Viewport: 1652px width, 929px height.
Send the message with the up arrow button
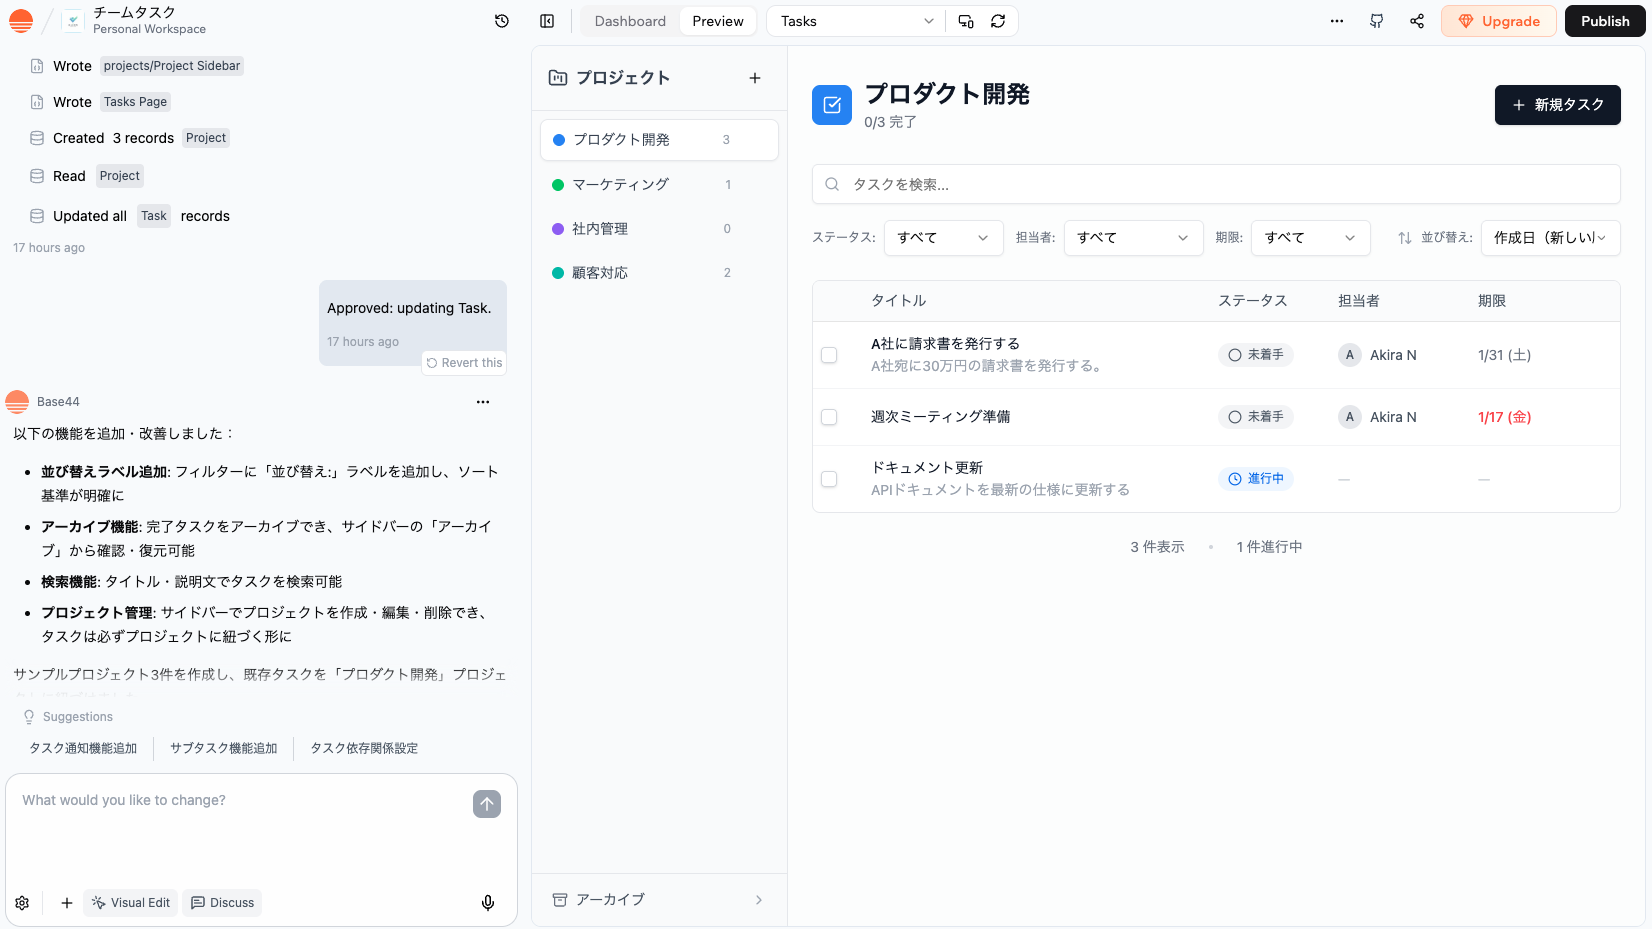point(487,804)
